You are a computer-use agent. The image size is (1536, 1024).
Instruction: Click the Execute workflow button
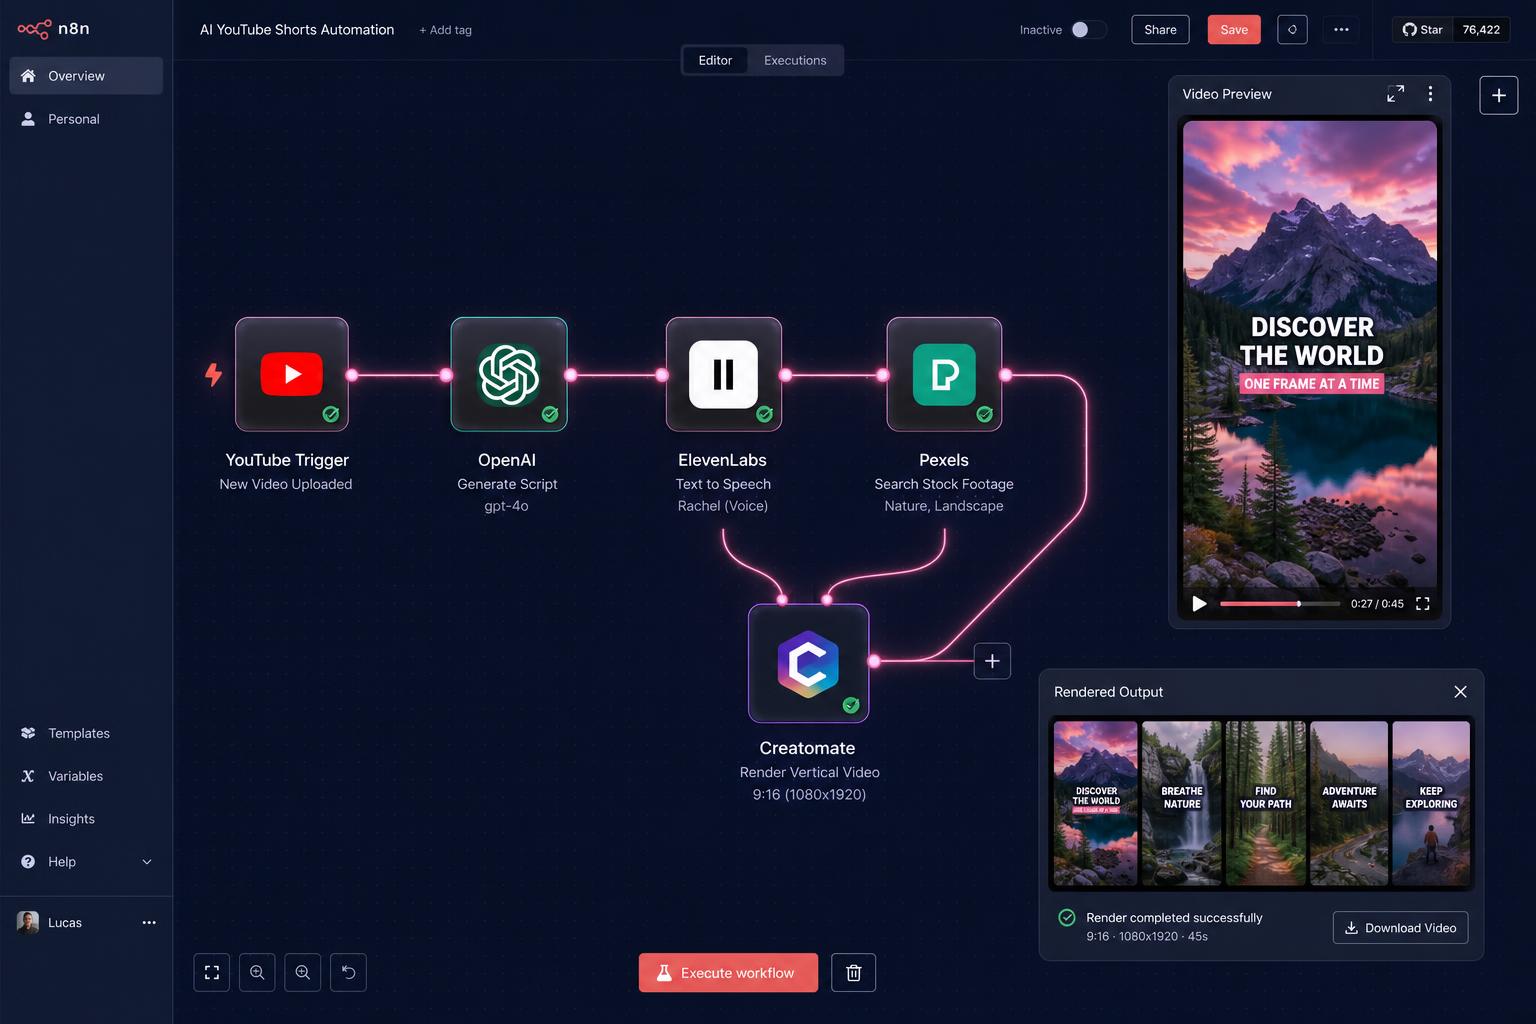pyautogui.click(x=728, y=973)
